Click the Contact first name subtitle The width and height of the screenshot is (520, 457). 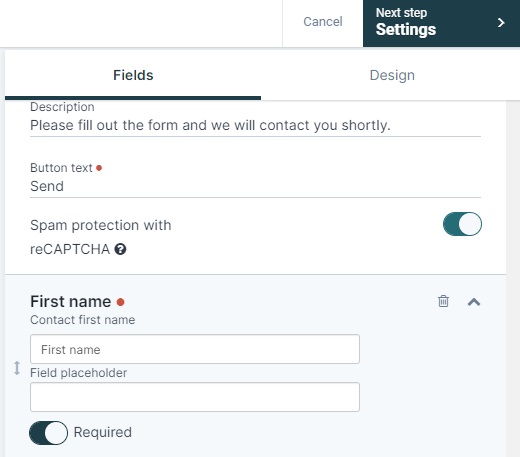(x=83, y=320)
